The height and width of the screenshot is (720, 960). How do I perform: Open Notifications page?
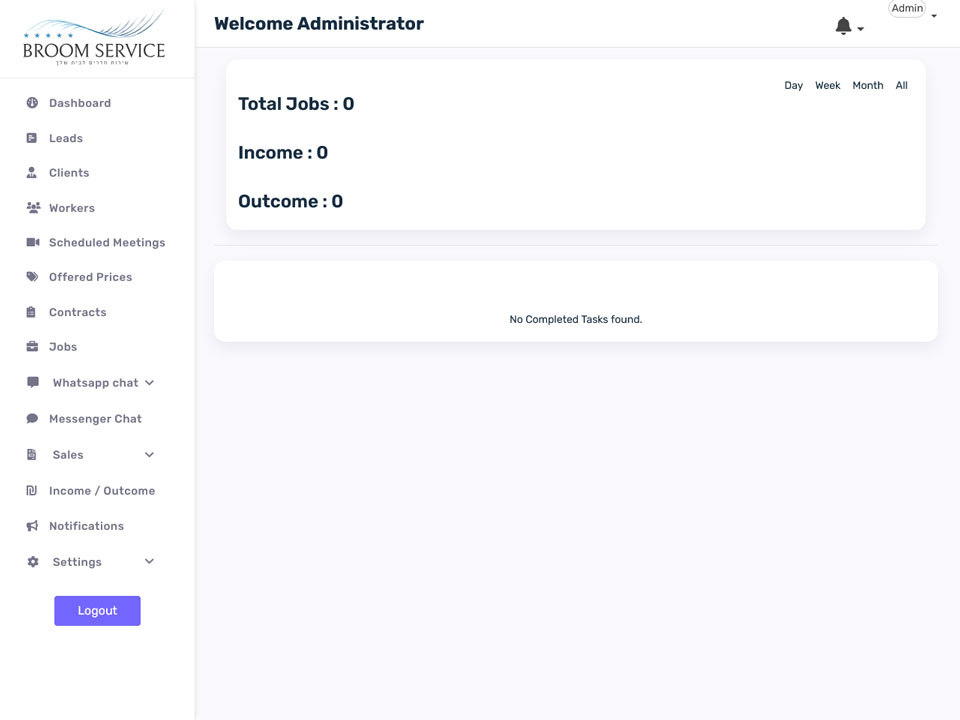click(x=86, y=526)
